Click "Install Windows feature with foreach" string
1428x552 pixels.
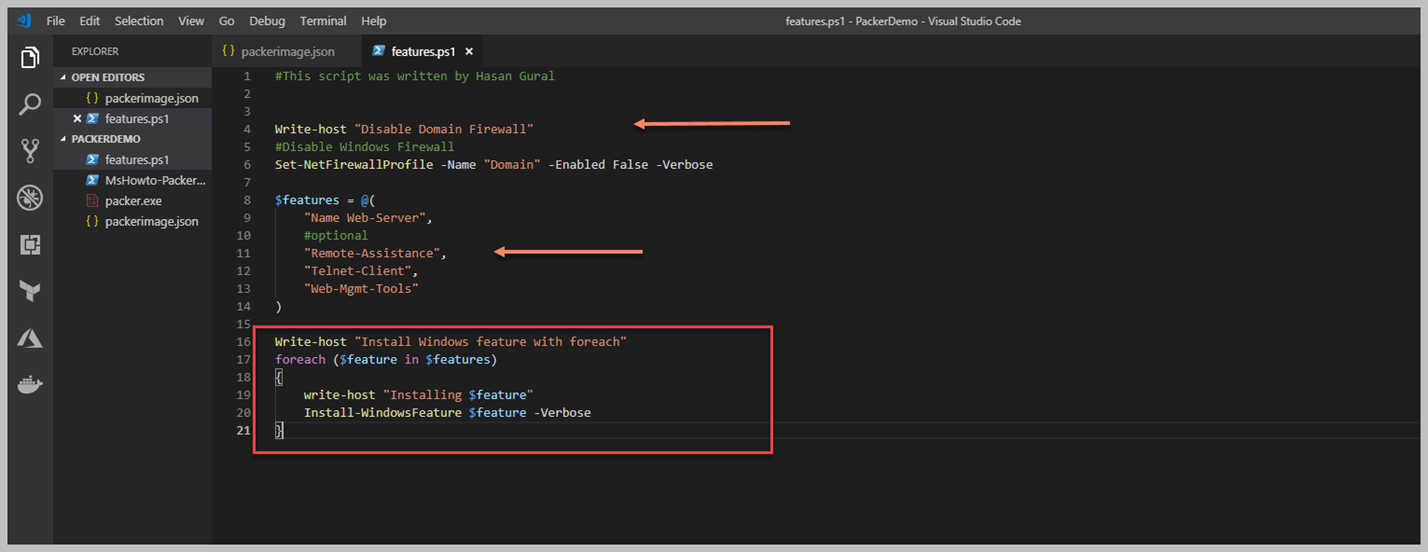click(x=490, y=342)
